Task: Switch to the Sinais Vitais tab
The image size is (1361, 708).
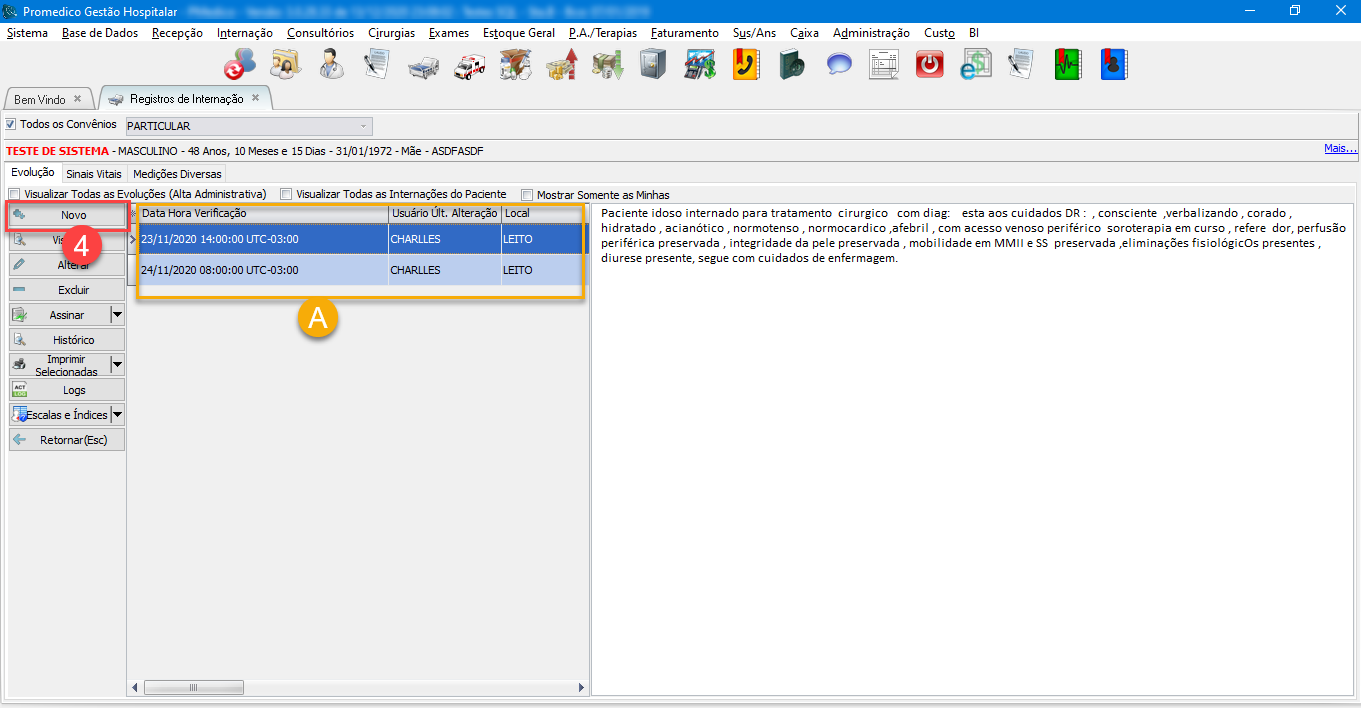Action: (x=94, y=174)
